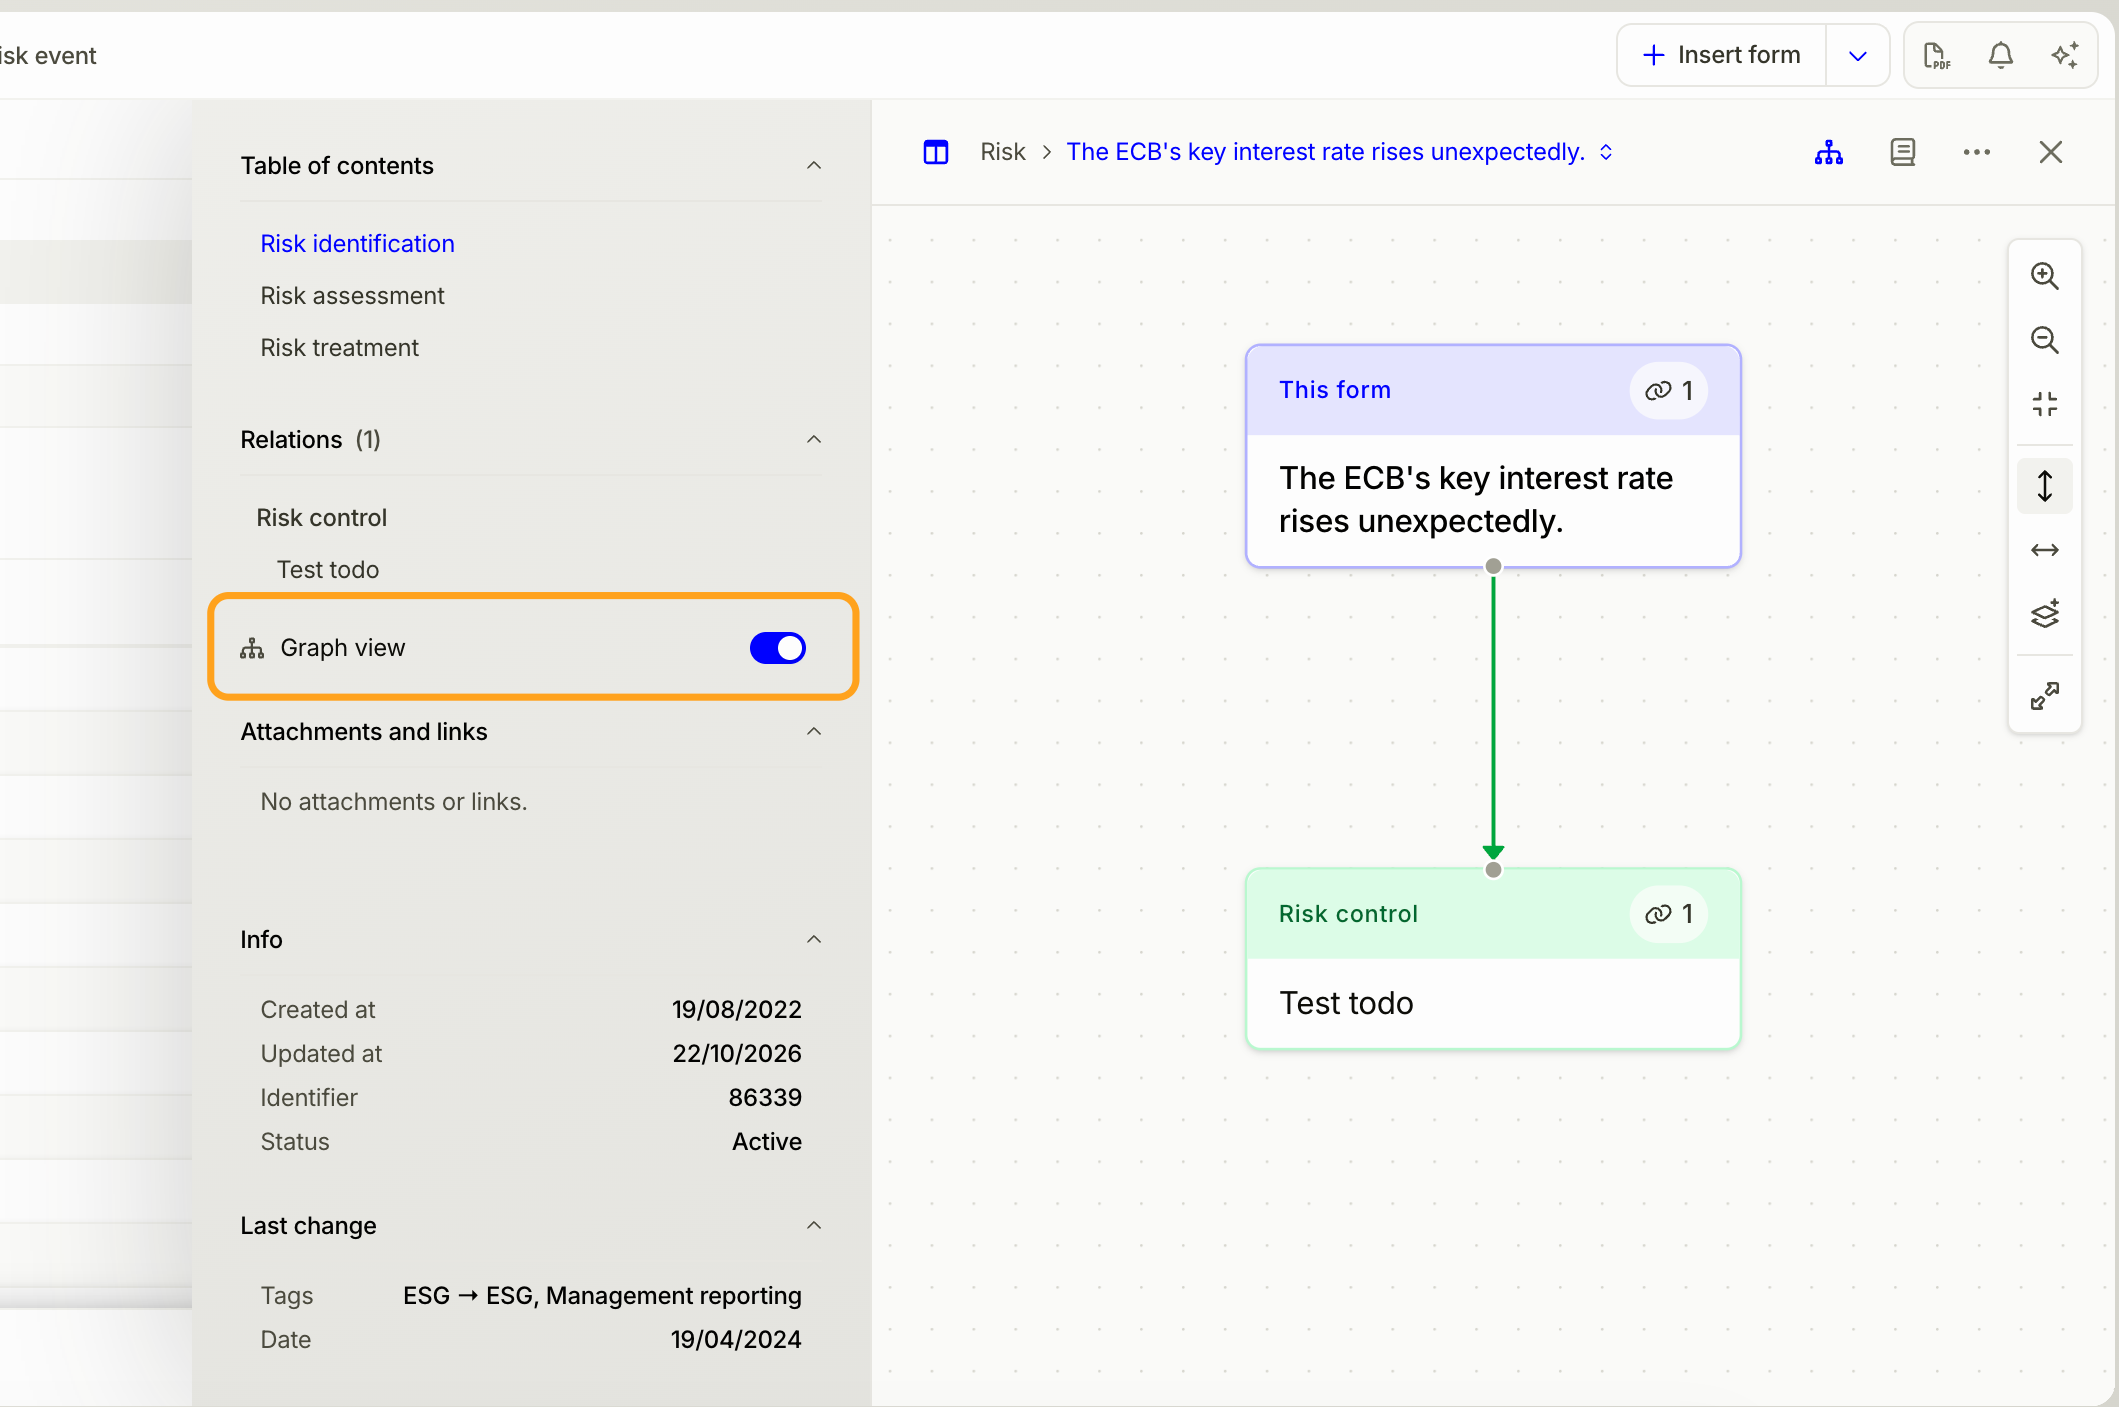Collapse the Info section
This screenshot has height=1407, width=2119.
814,940
